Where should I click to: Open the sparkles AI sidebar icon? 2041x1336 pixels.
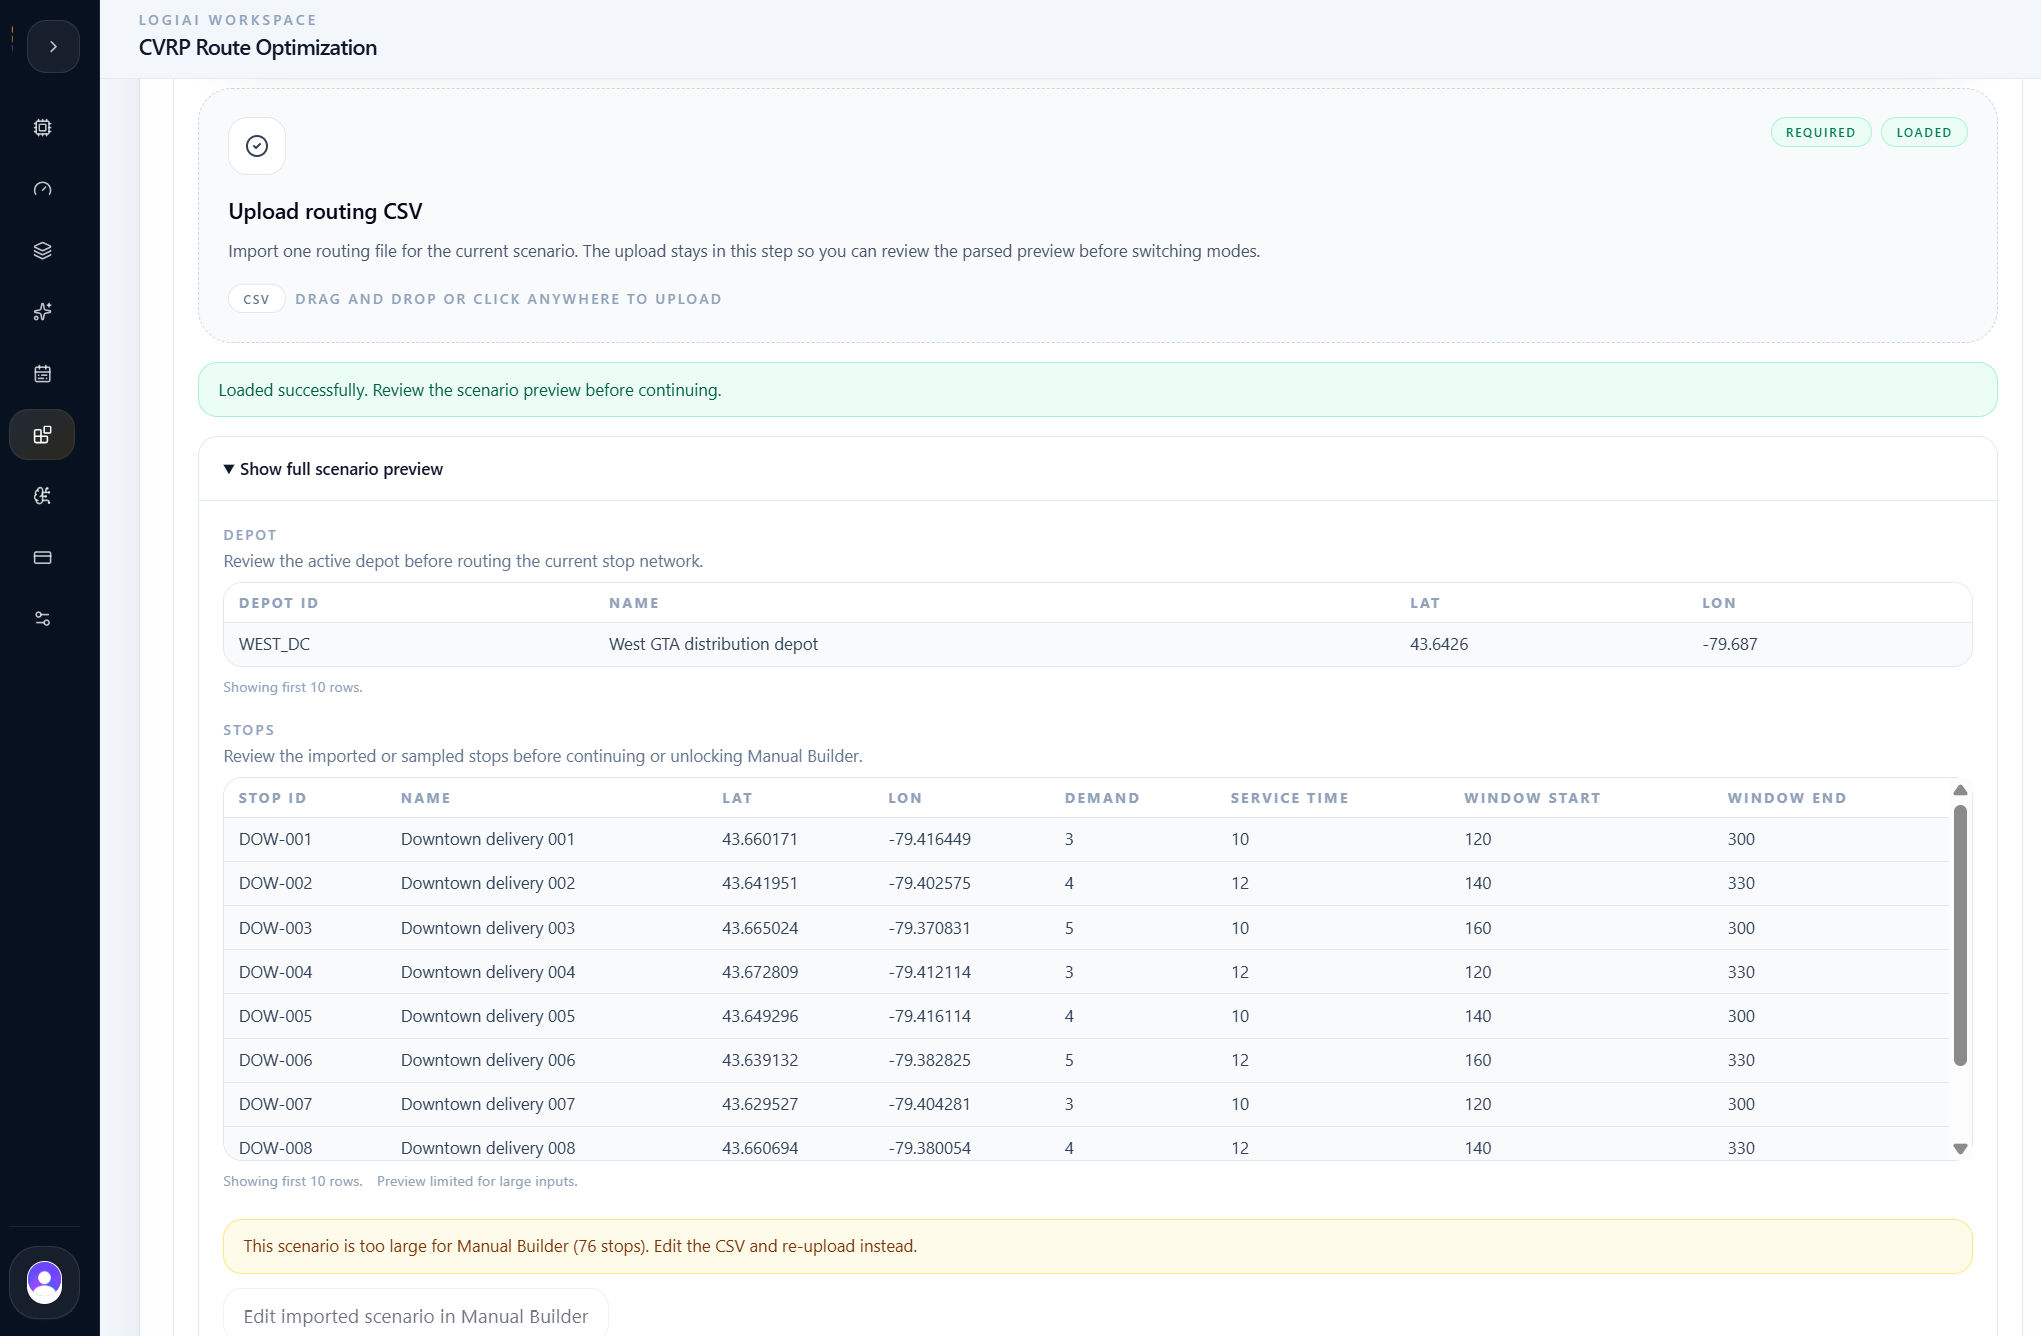click(x=42, y=312)
